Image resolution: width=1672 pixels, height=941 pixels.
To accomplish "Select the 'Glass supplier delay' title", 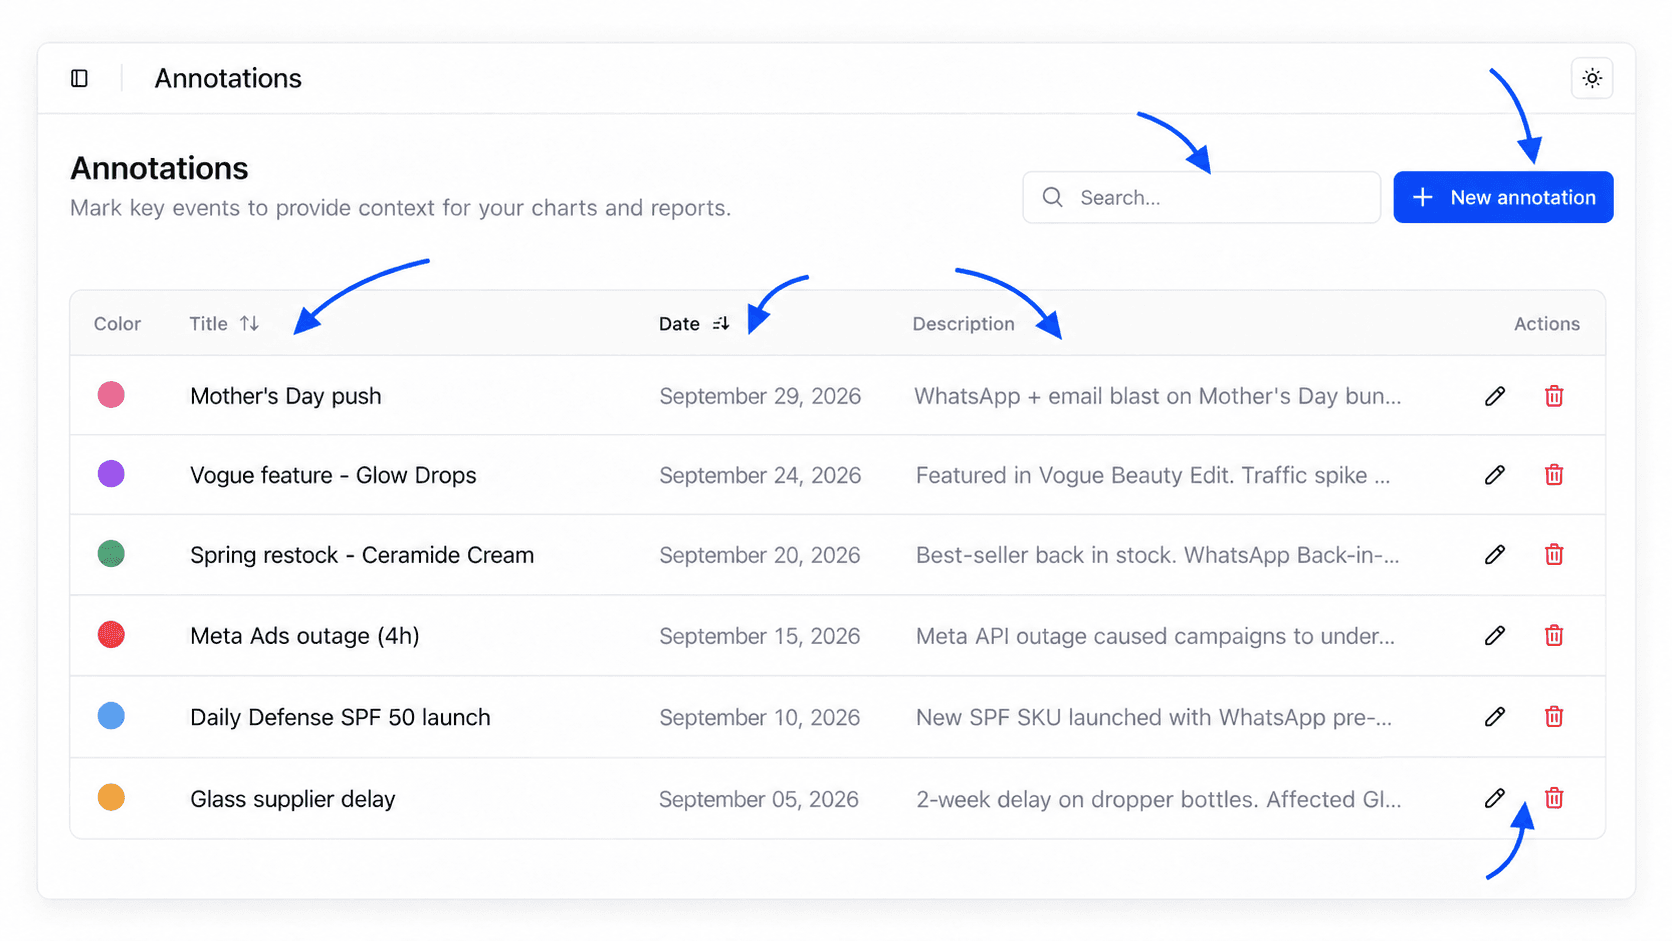I will click(x=293, y=799).
